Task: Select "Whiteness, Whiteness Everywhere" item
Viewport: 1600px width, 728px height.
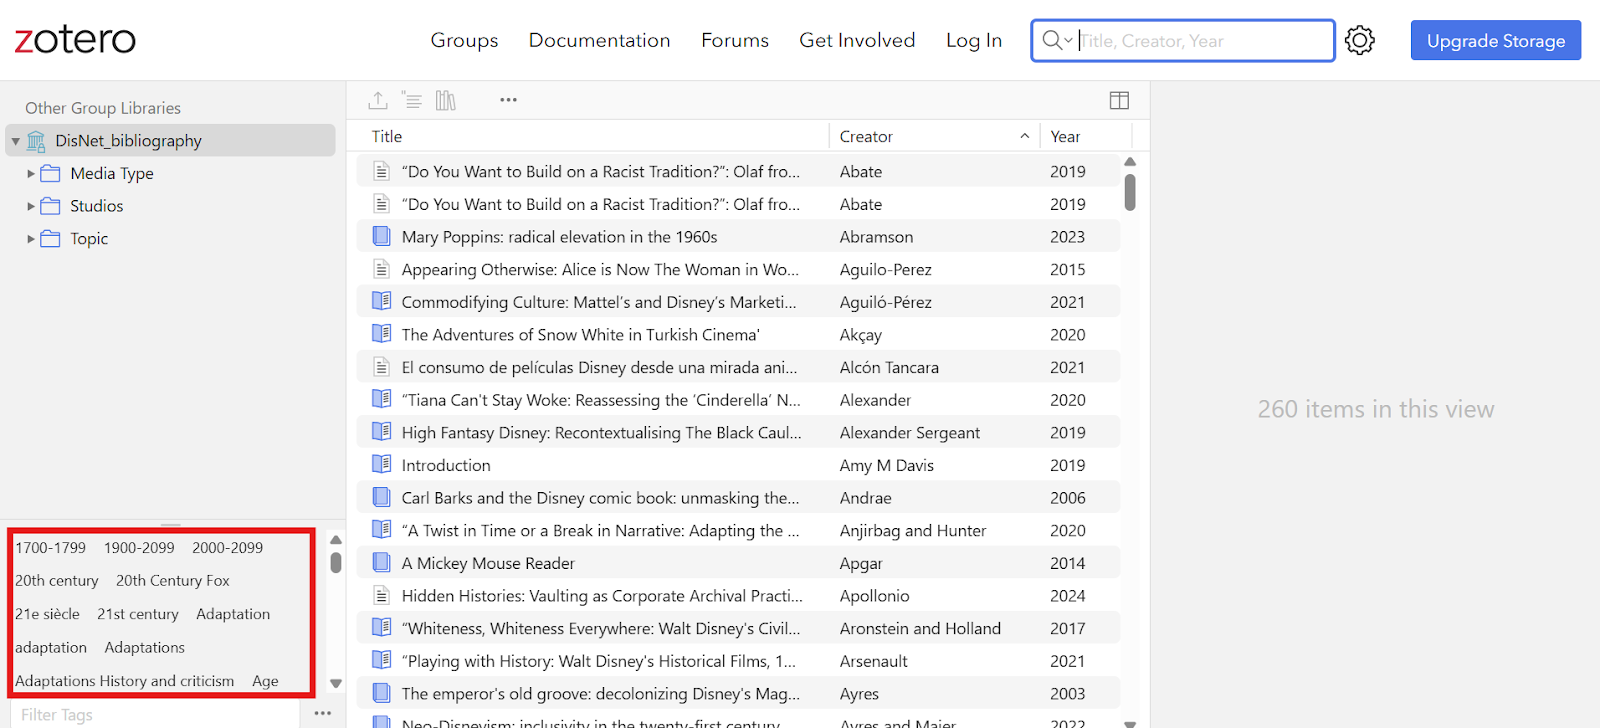Action: pos(738,629)
